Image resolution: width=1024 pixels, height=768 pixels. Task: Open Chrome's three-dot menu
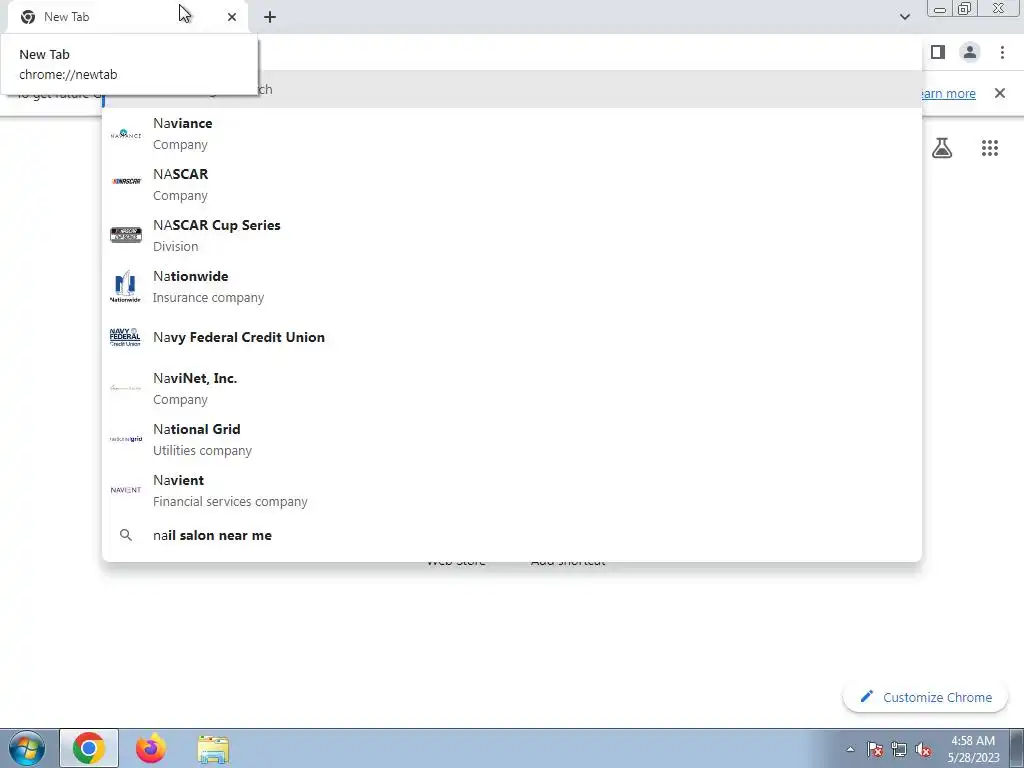point(1002,52)
